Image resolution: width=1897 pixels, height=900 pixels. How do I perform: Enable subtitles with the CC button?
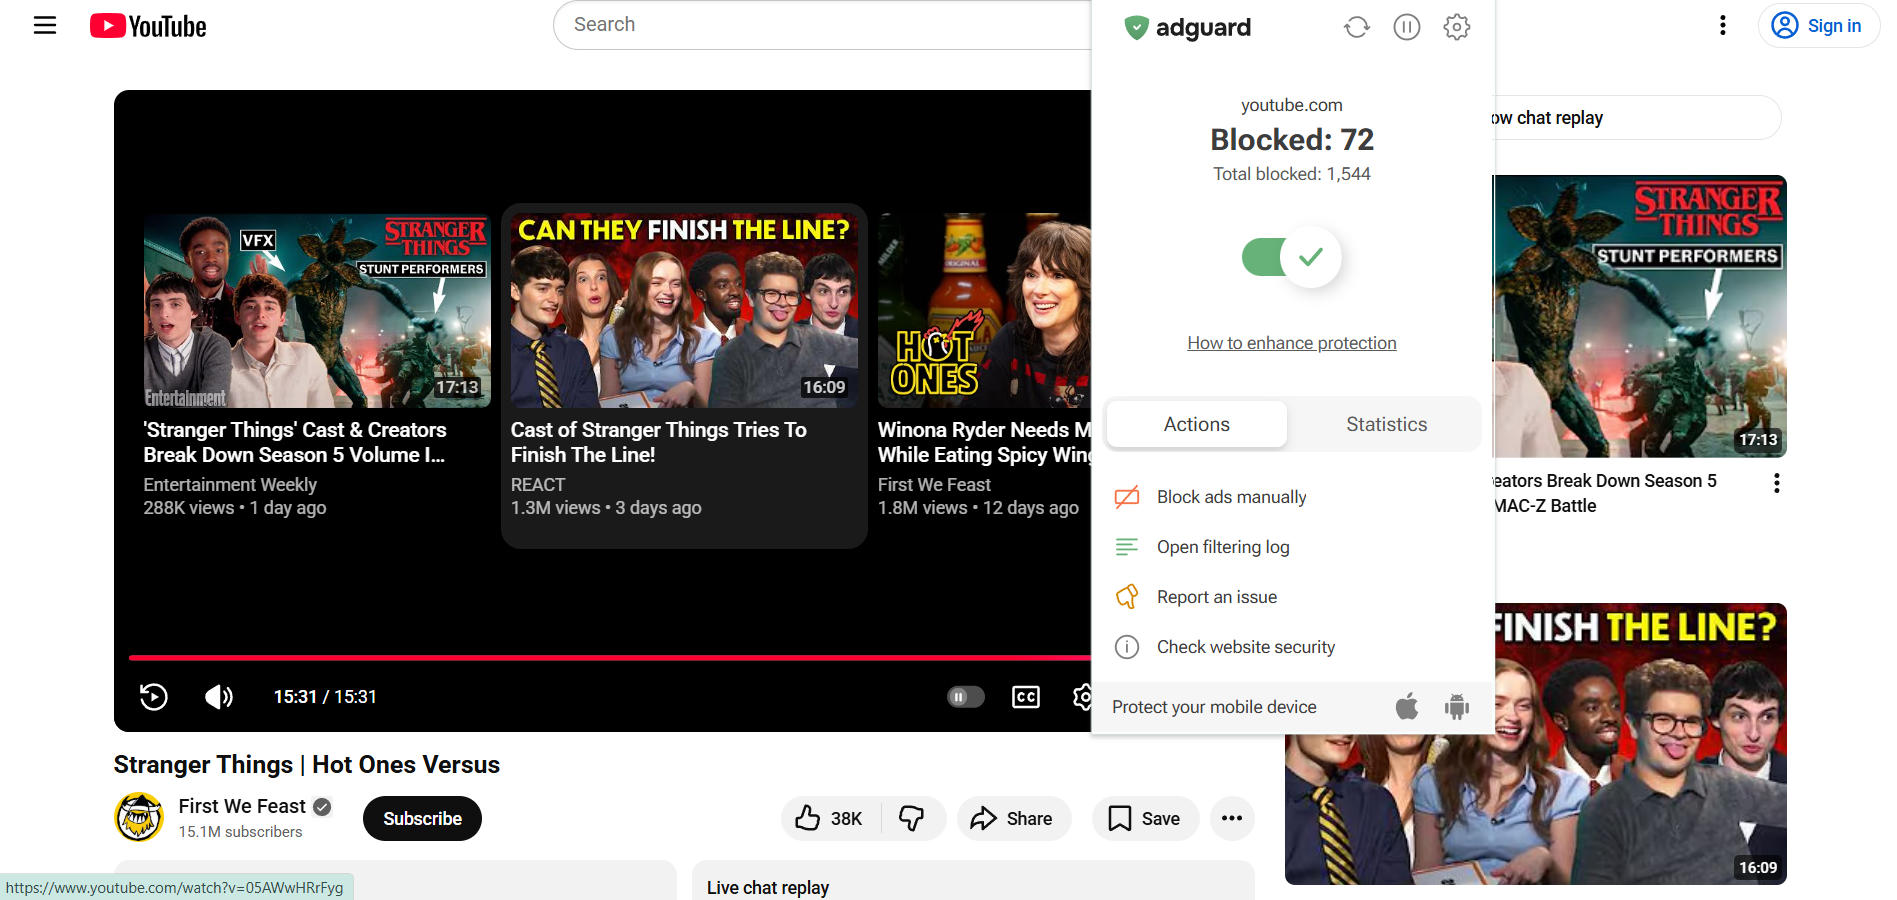pos(1026,697)
